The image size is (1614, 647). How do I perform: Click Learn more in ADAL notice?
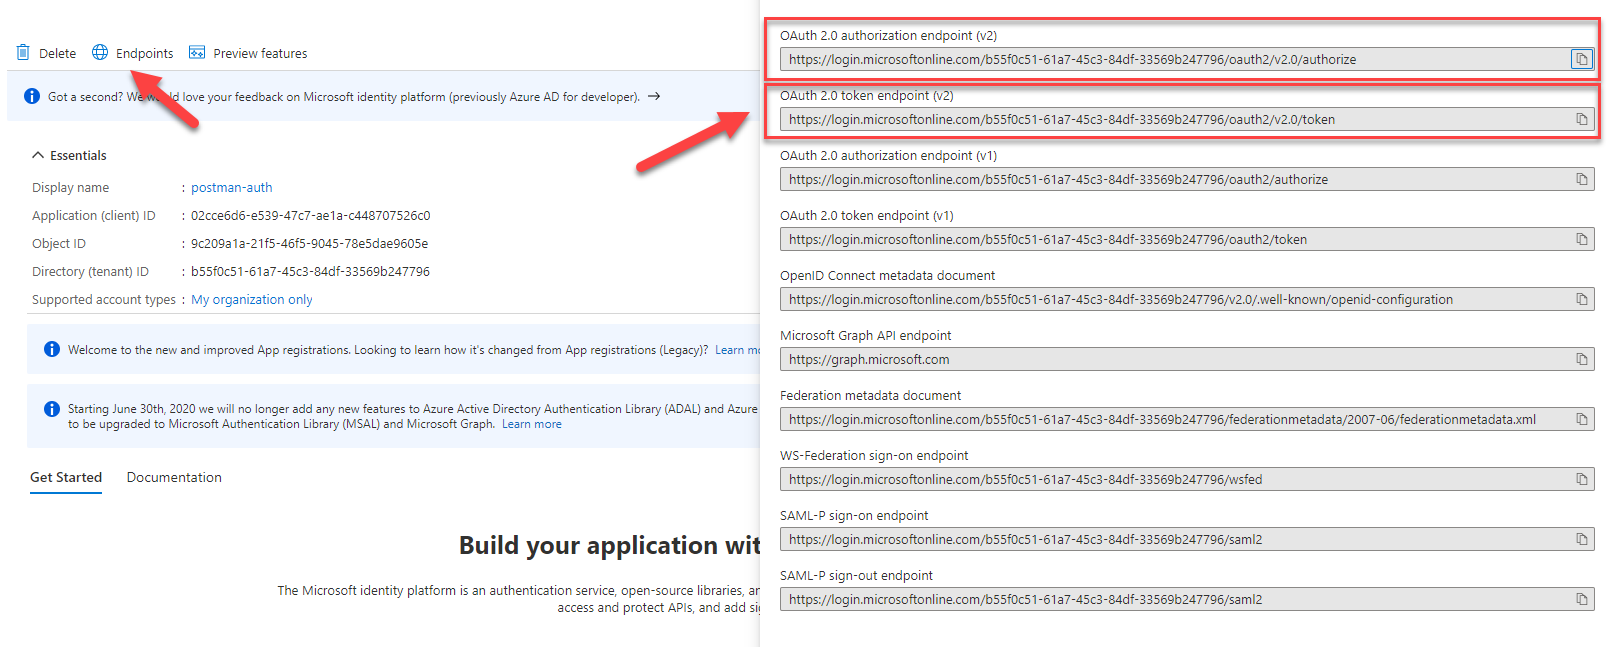click(x=532, y=424)
